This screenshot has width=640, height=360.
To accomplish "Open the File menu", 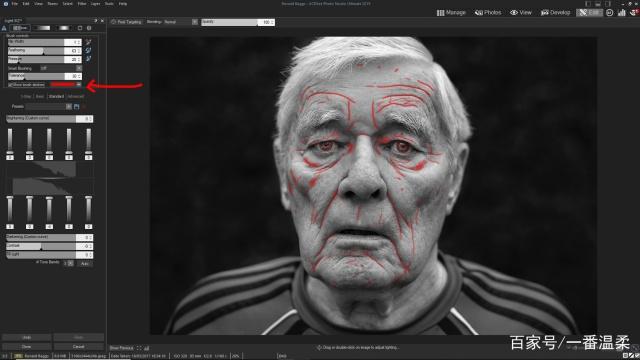I will coord(15,4).
